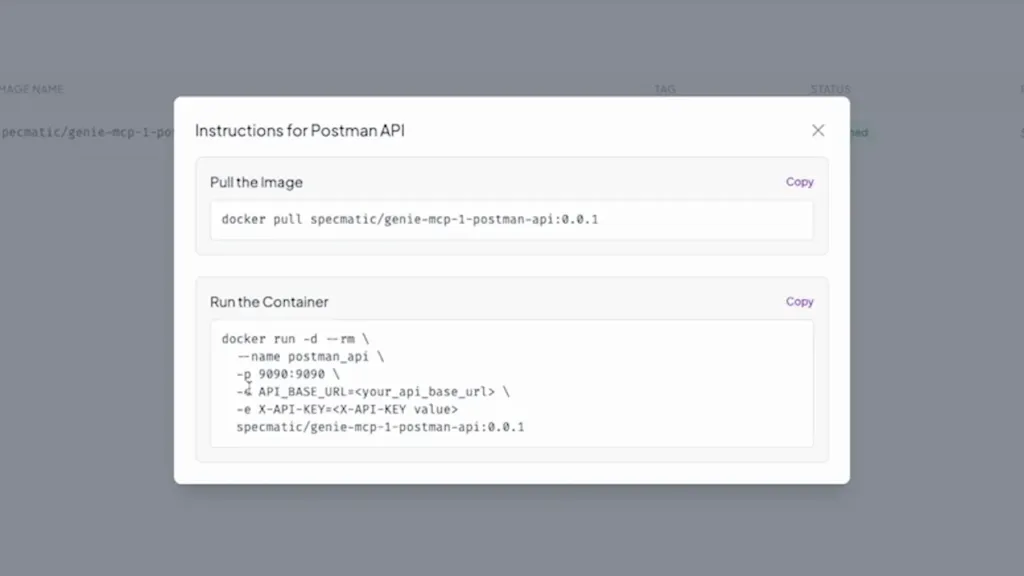The height and width of the screenshot is (576, 1024).
Task: Click the green status value in the row
Action: [x=859, y=133]
